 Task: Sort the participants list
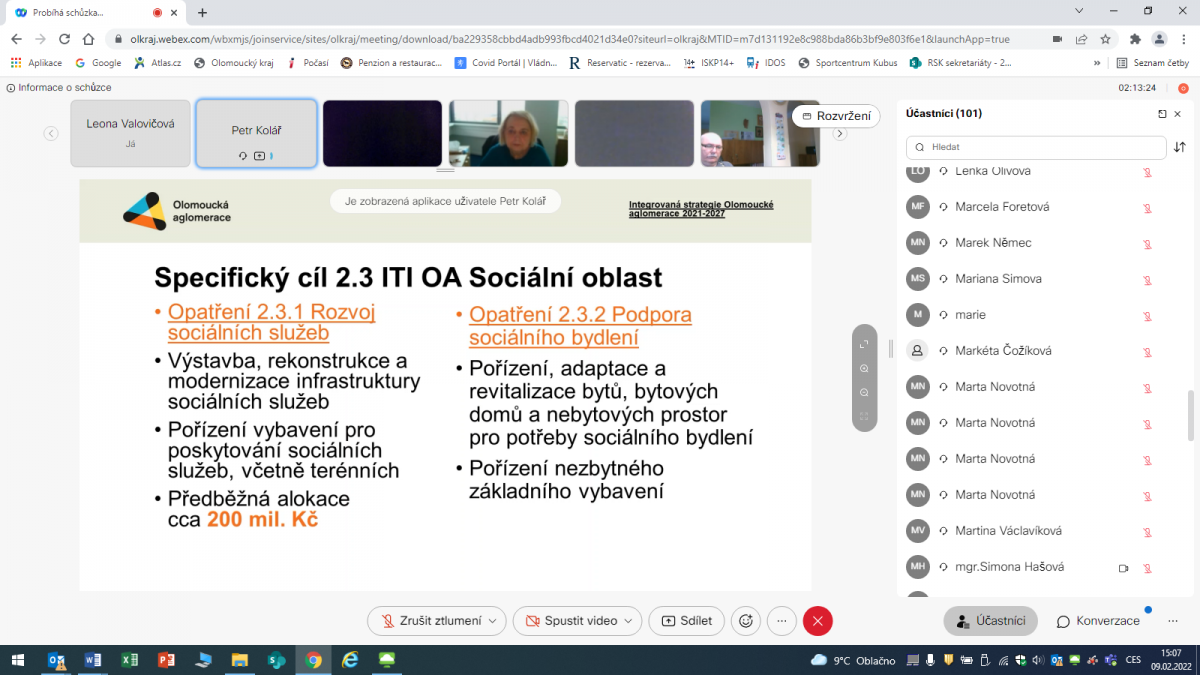pyautogui.click(x=1180, y=147)
